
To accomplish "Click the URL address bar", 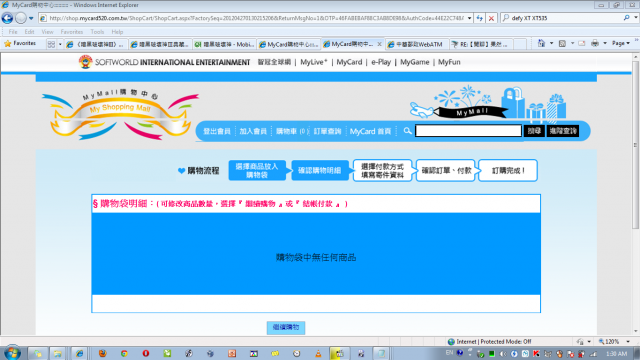I will pos(256,18).
